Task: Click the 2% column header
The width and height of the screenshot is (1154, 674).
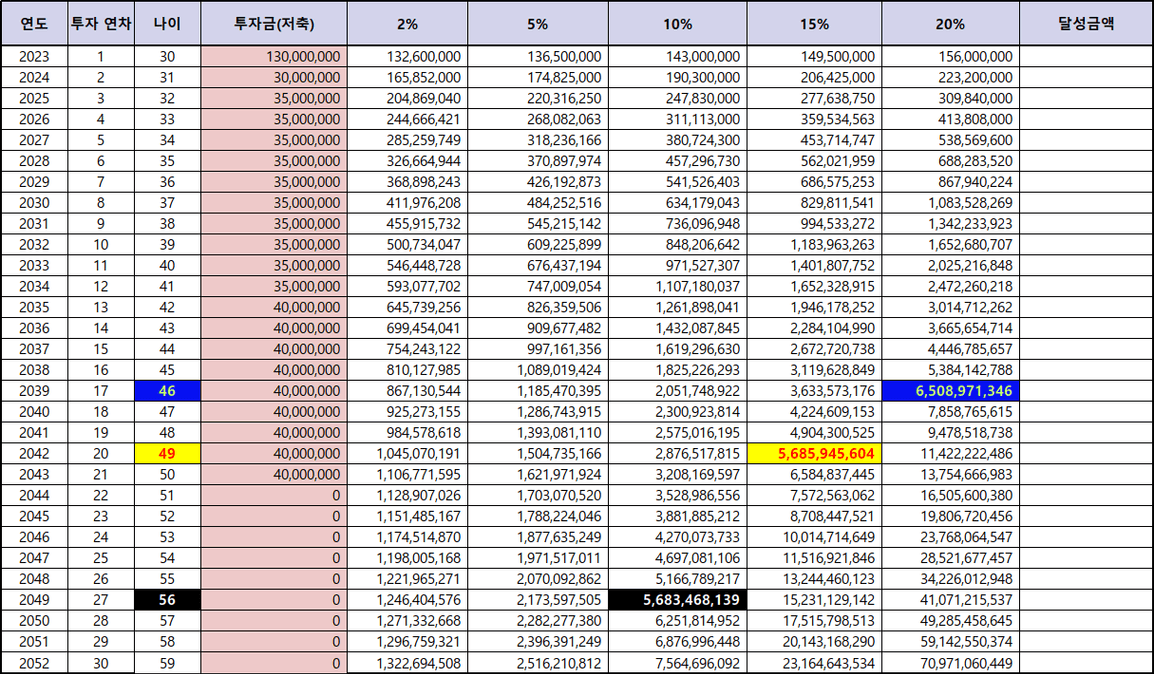Action: (x=406, y=23)
